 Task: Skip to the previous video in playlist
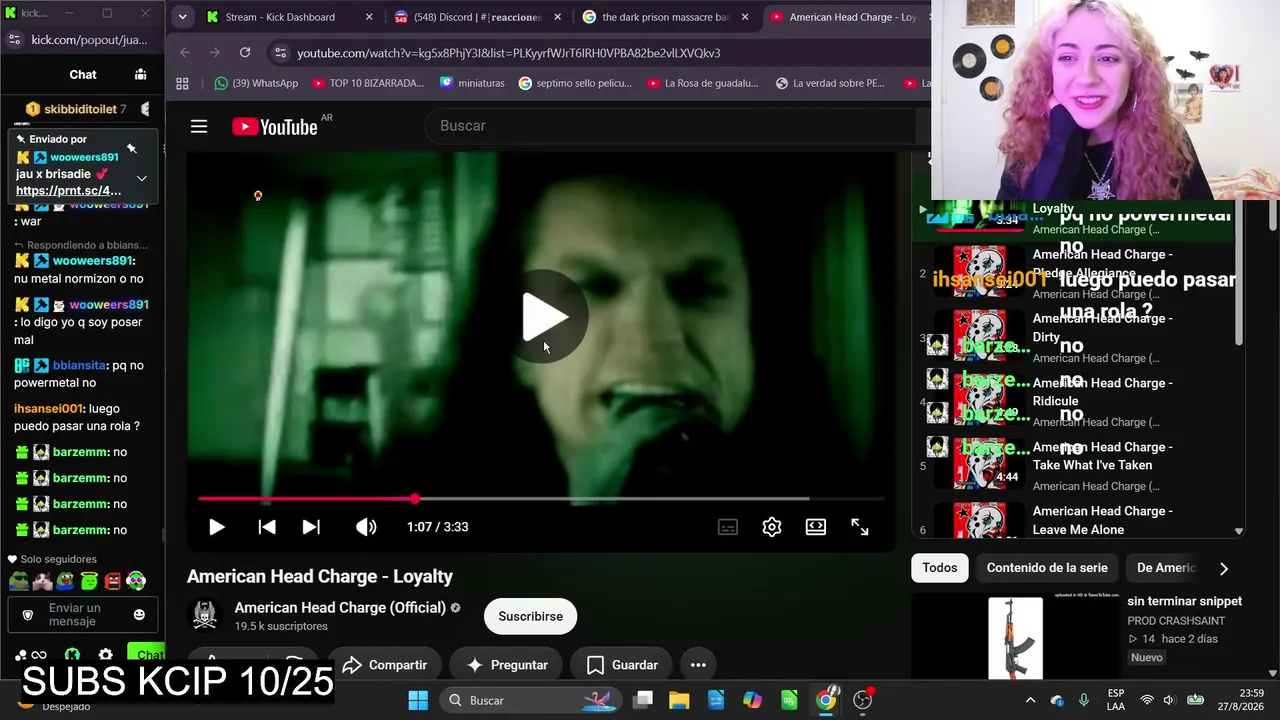tap(267, 527)
